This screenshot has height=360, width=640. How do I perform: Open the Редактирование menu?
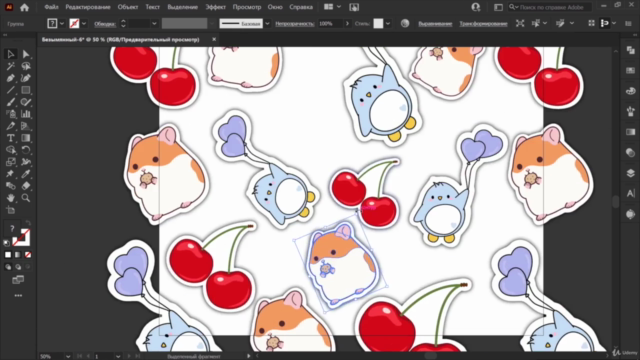coord(88,7)
